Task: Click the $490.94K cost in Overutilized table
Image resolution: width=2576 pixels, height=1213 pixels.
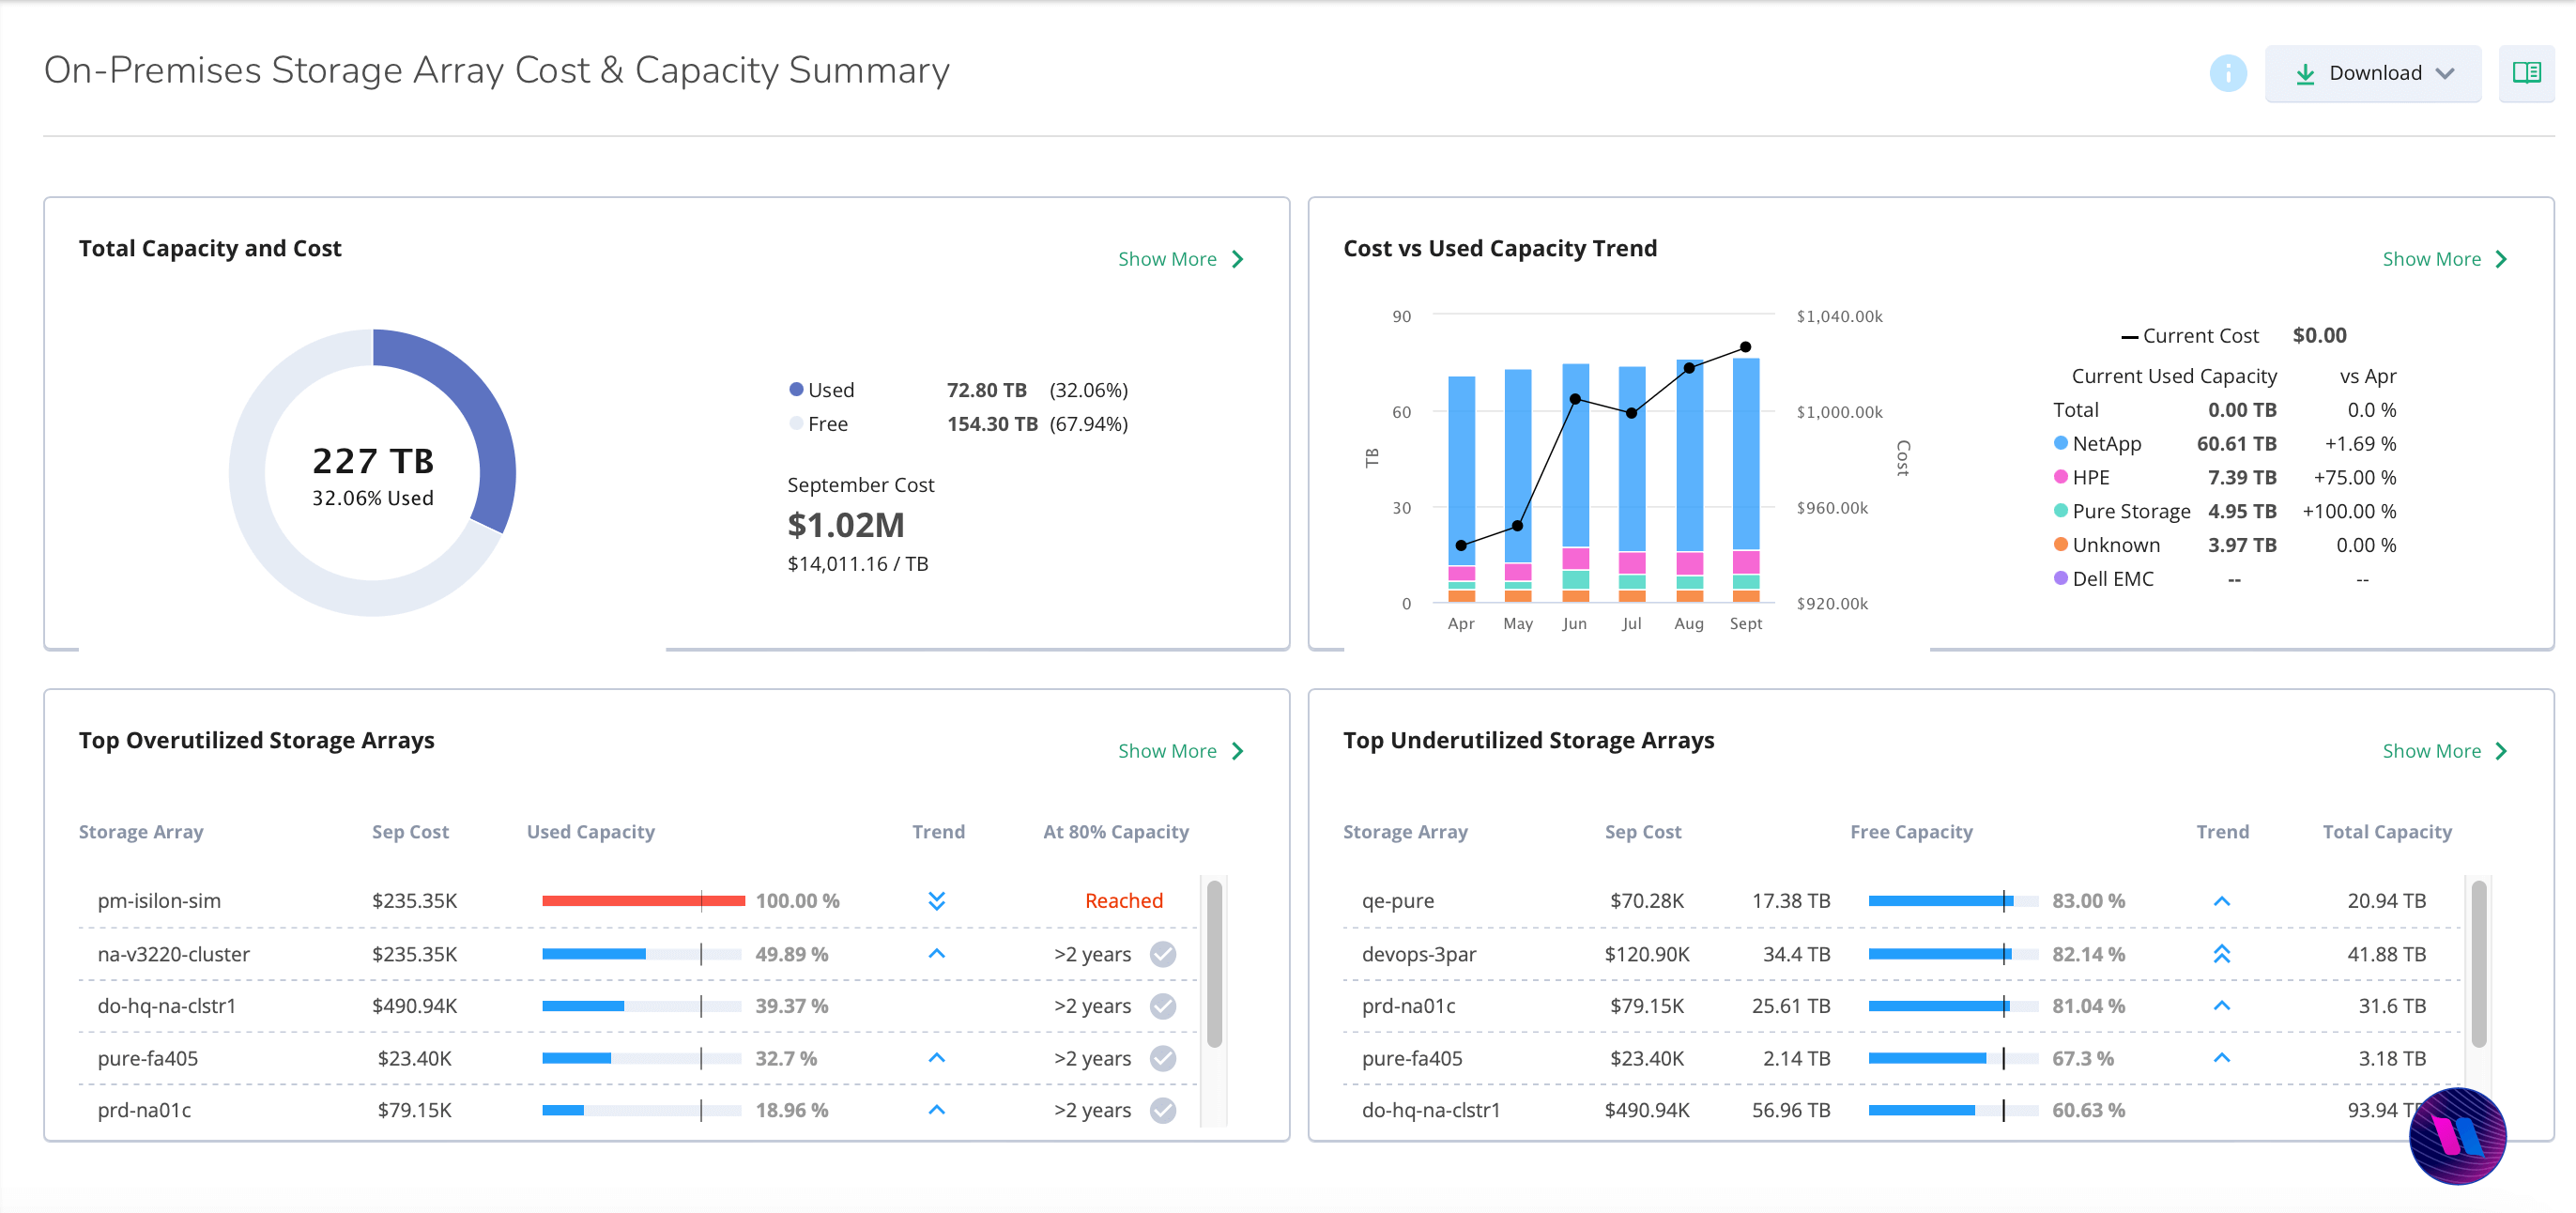Action: click(x=414, y=1006)
